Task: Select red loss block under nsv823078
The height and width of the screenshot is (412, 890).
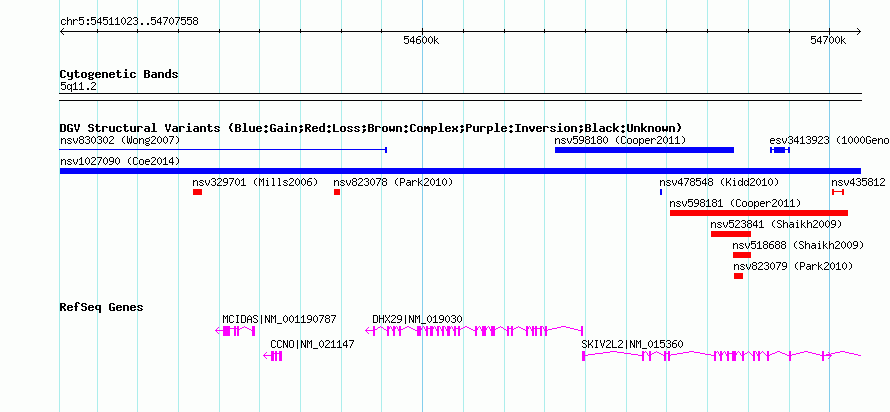Action: pyautogui.click(x=337, y=192)
